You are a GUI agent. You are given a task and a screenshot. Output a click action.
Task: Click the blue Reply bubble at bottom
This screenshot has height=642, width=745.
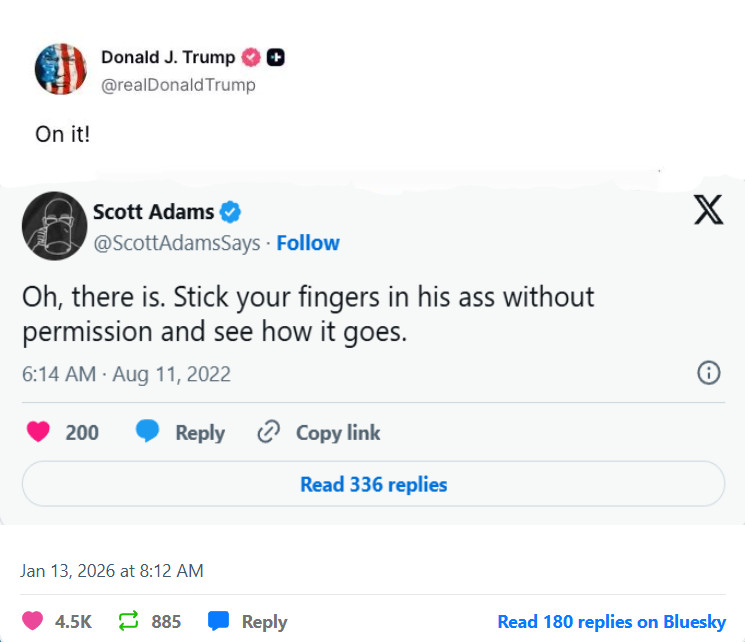click(219, 621)
